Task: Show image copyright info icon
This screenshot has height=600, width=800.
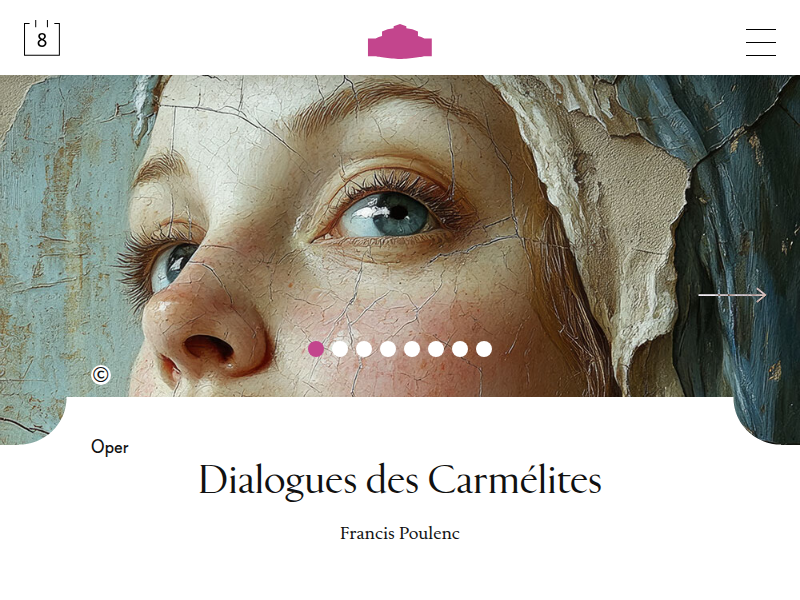Action: point(101,375)
